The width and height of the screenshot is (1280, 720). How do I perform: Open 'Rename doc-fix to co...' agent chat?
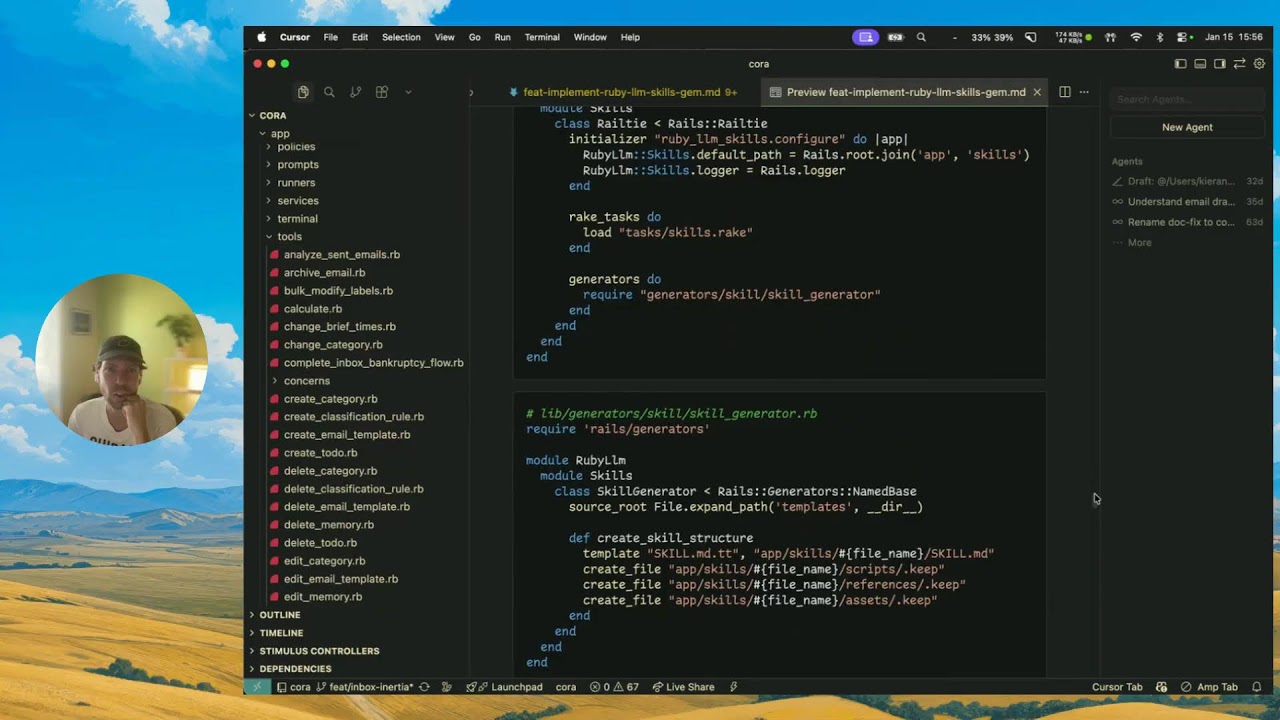tap(1187, 222)
